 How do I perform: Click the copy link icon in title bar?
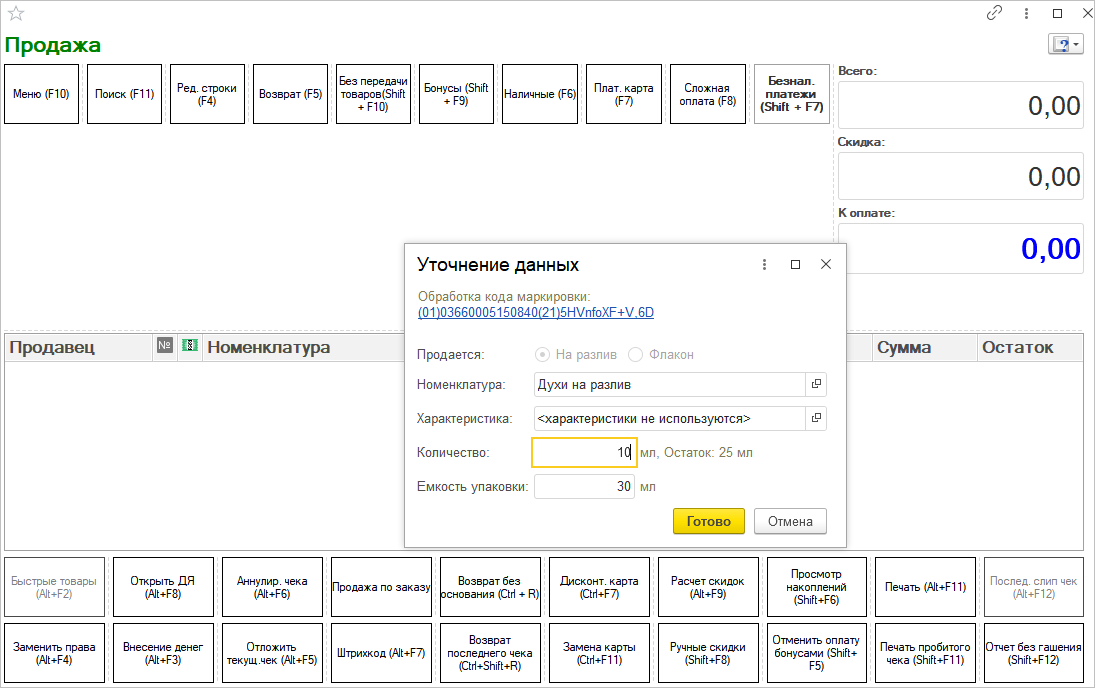pos(994,14)
